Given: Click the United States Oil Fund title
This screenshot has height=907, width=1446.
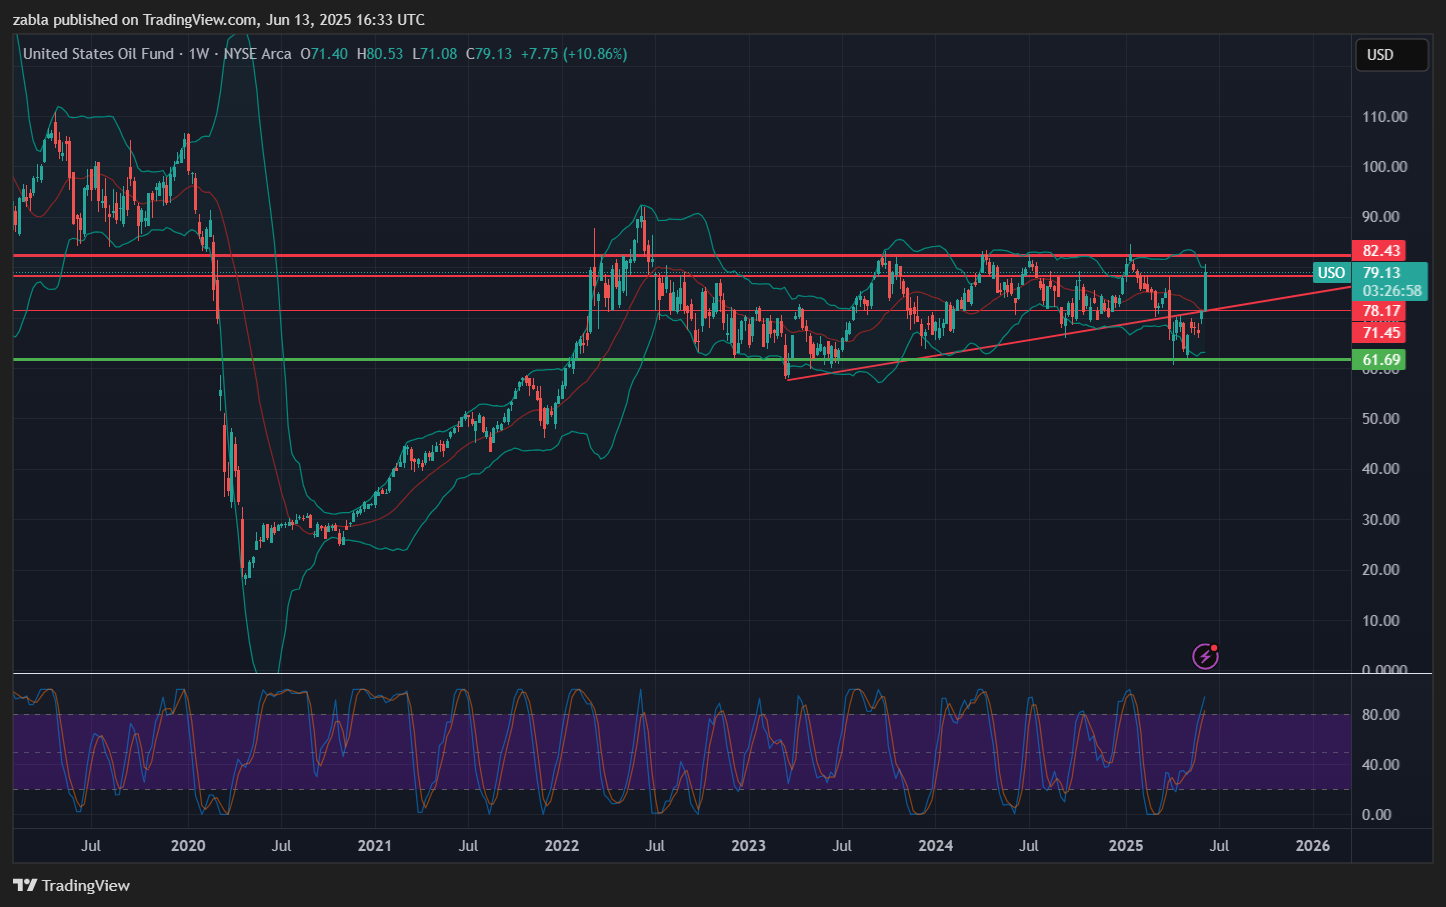Looking at the screenshot, I should click(x=98, y=54).
